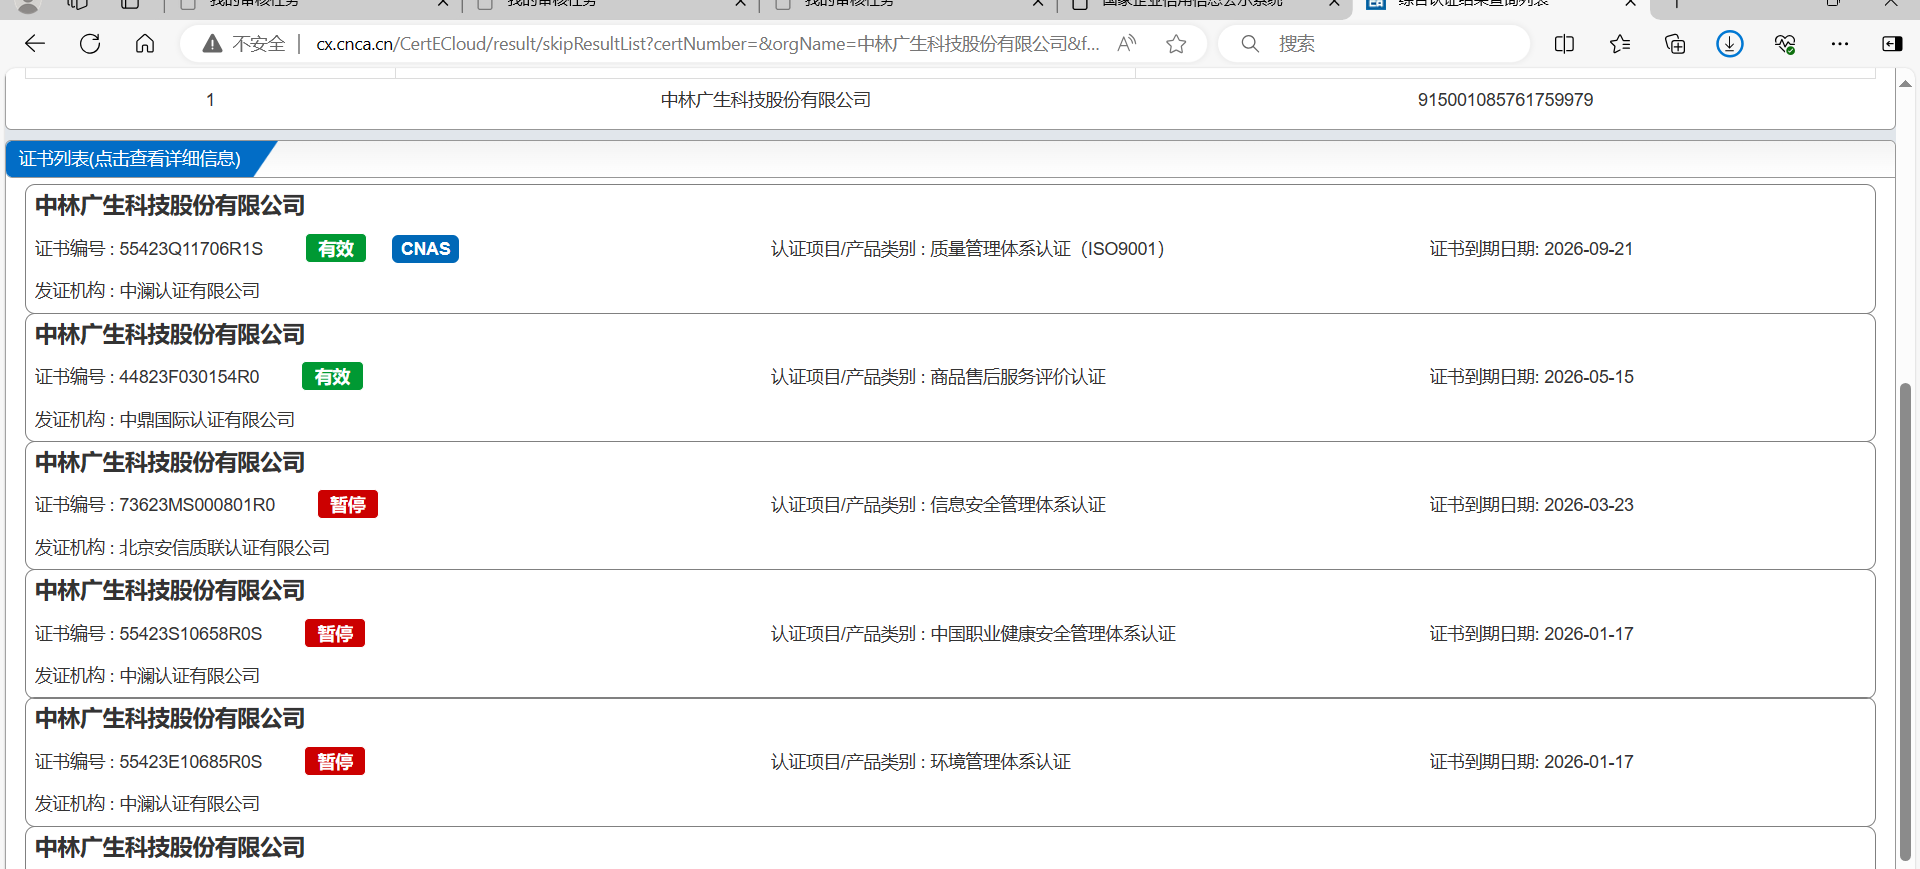Select 质量管理体系认证（ISO9001）category text
This screenshot has height=869, width=1920.
pos(1048,249)
